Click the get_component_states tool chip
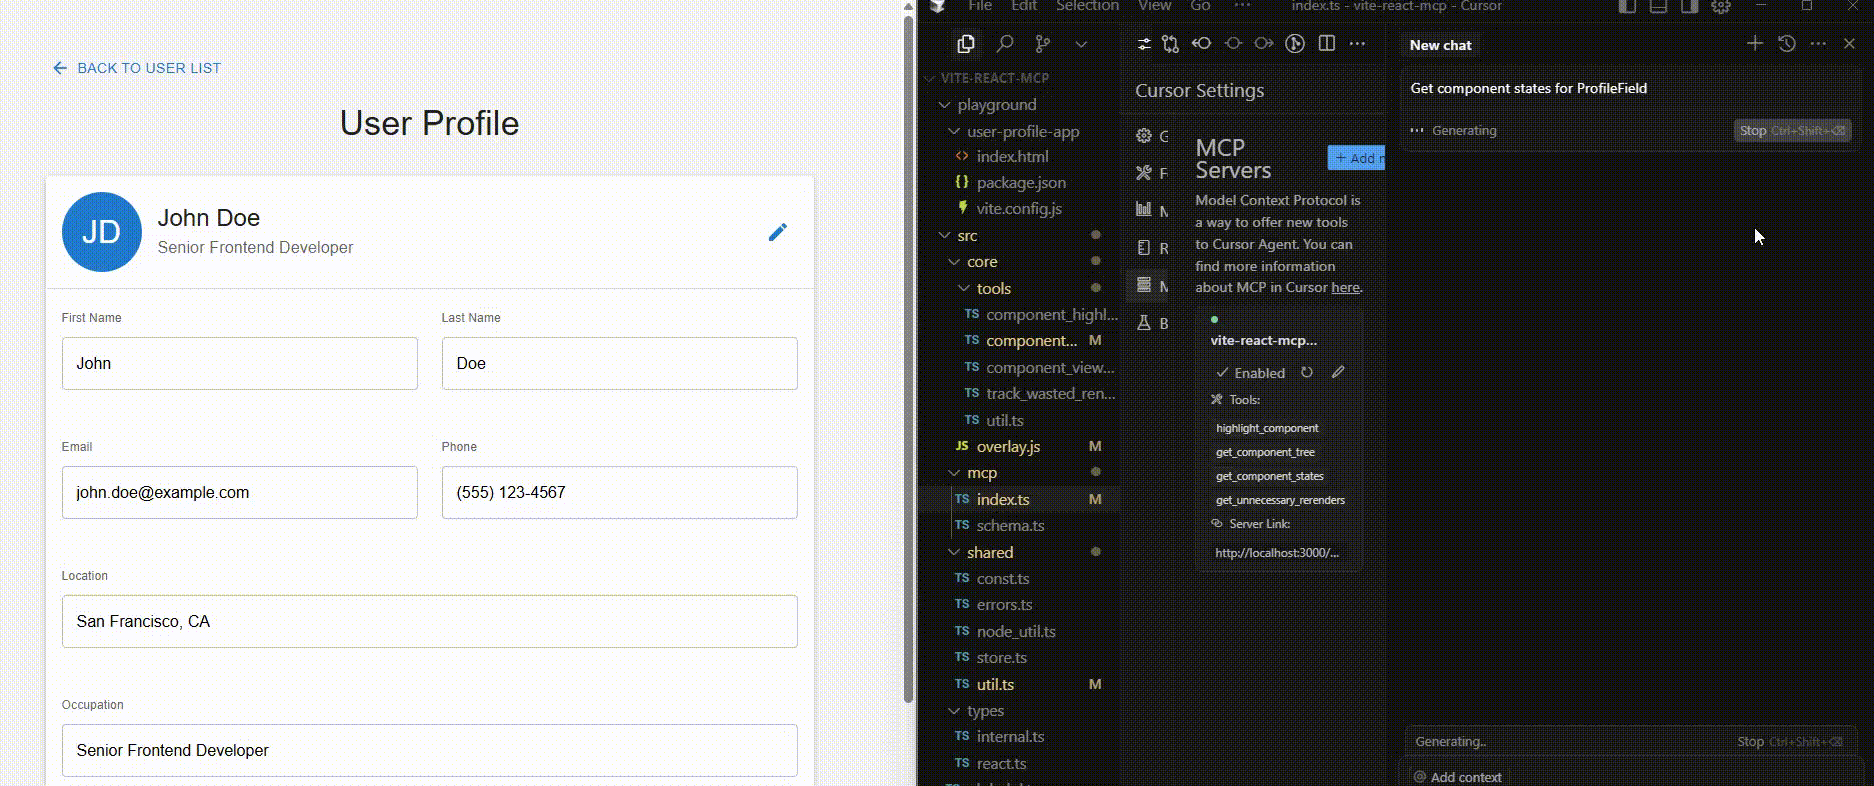Viewport: 1874px width, 786px height. click(1269, 477)
